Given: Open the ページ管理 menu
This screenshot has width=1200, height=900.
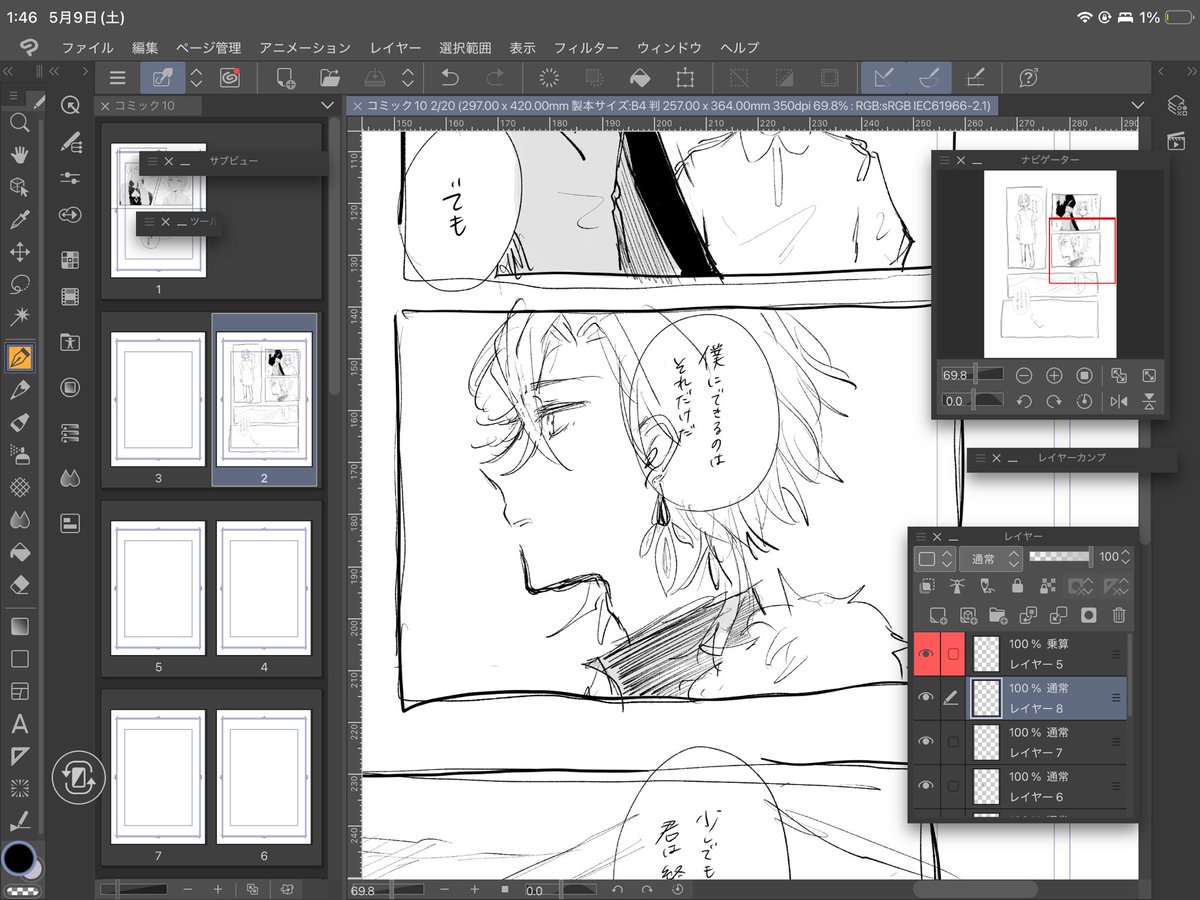Looking at the screenshot, I should pyautogui.click(x=208, y=47).
